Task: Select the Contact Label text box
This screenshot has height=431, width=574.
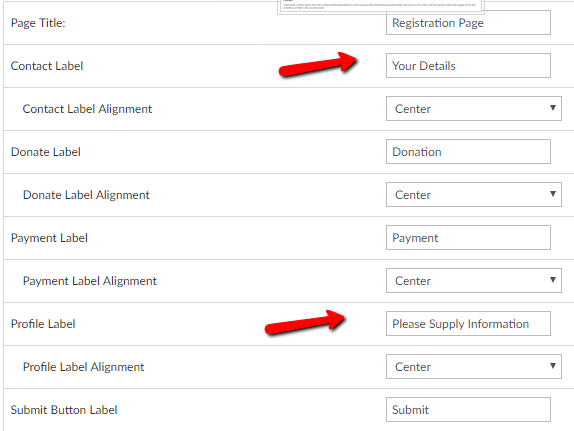Action: pyautogui.click(x=468, y=66)
